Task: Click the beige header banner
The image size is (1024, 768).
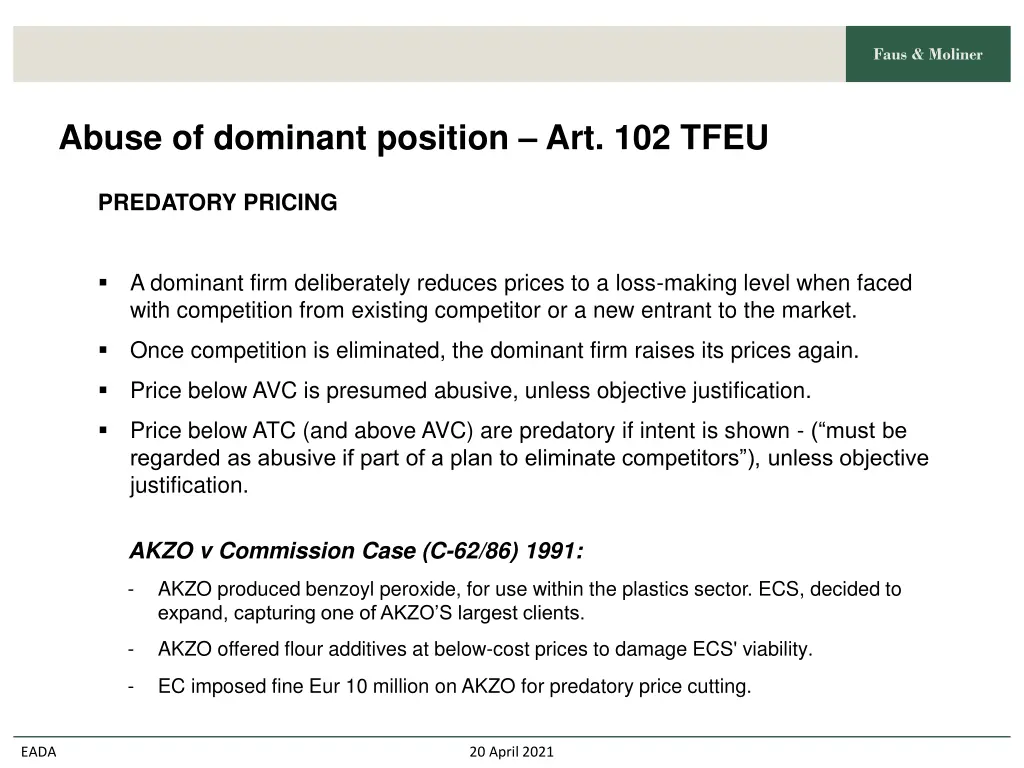Action: tap(429, 54)
